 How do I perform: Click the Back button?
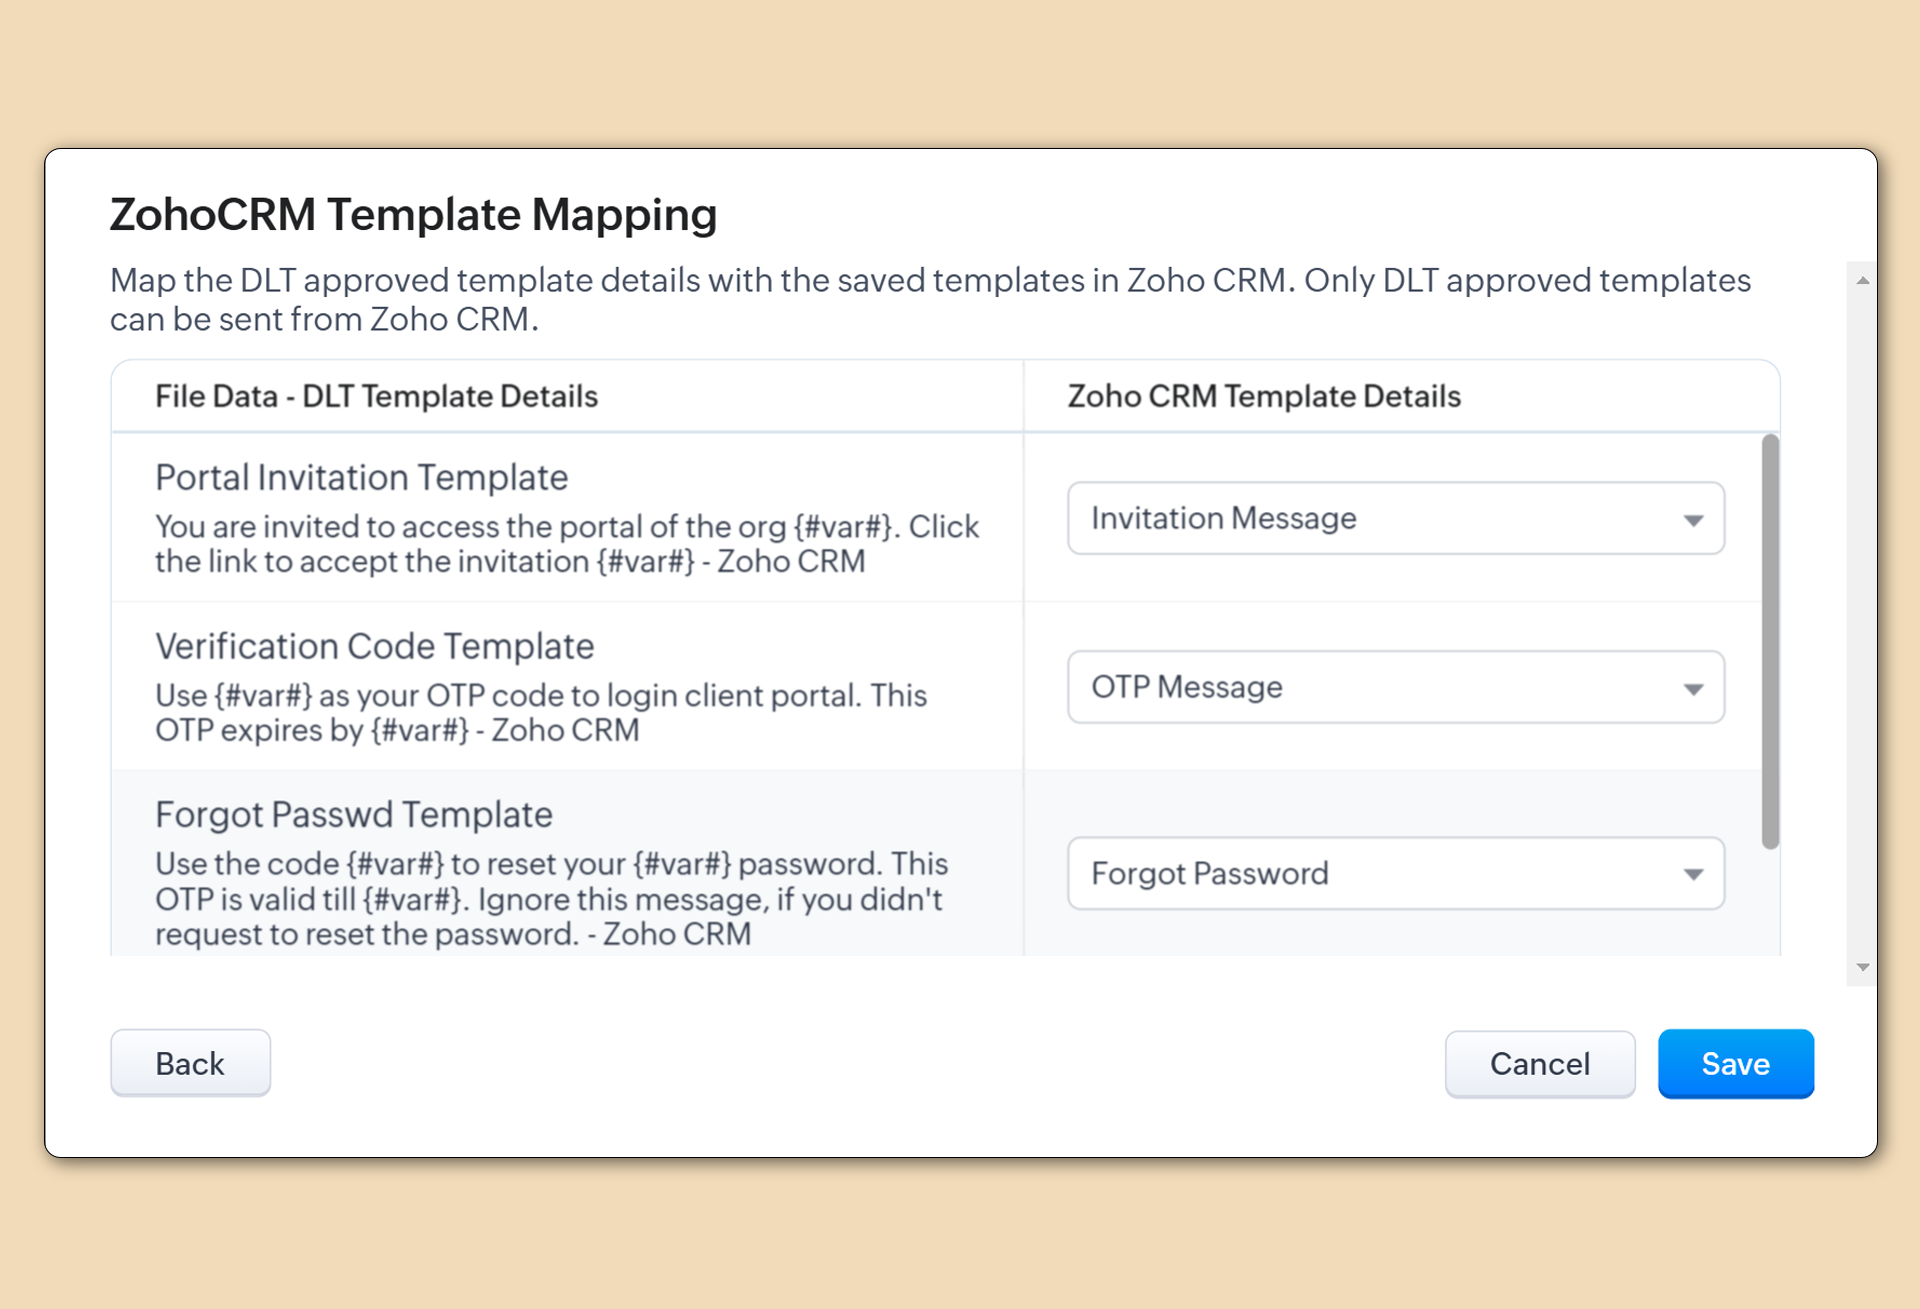point(190,1063)
